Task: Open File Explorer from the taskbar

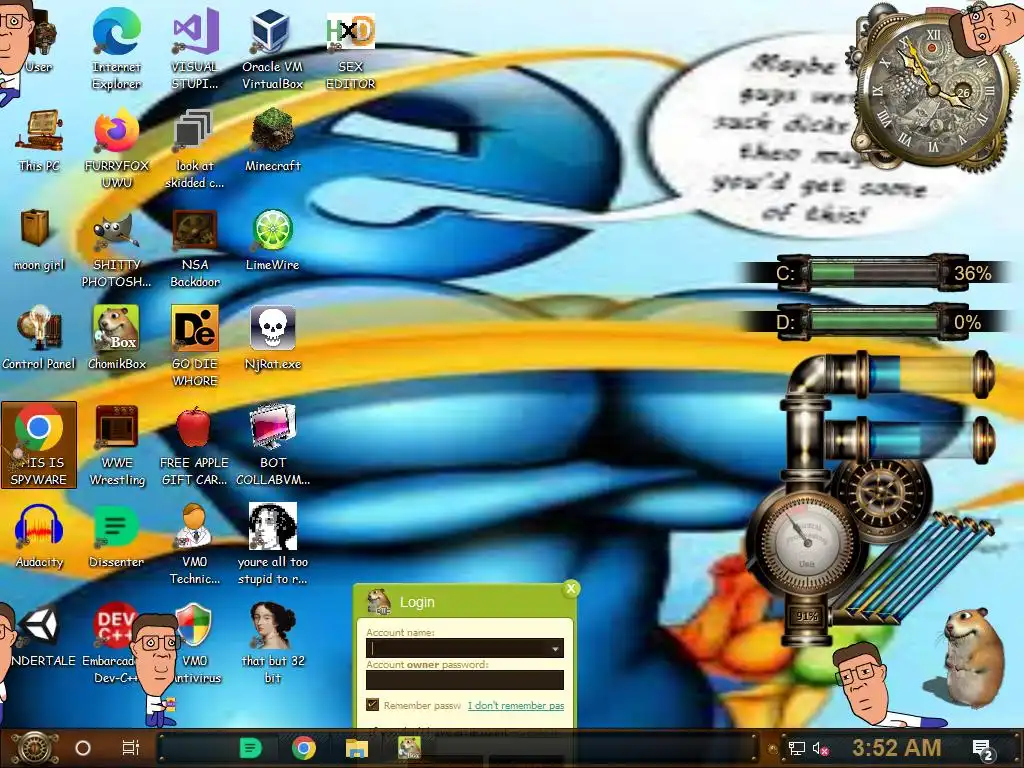Action: pos(357,748)
